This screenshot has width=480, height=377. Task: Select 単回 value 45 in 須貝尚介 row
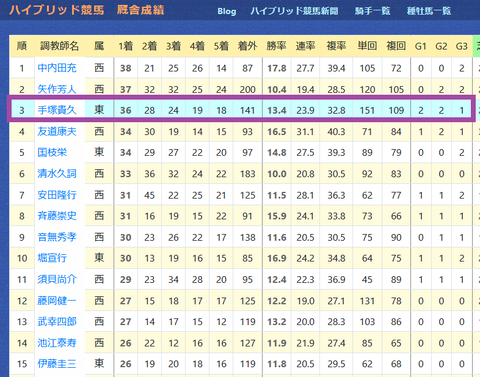(367, 279)
